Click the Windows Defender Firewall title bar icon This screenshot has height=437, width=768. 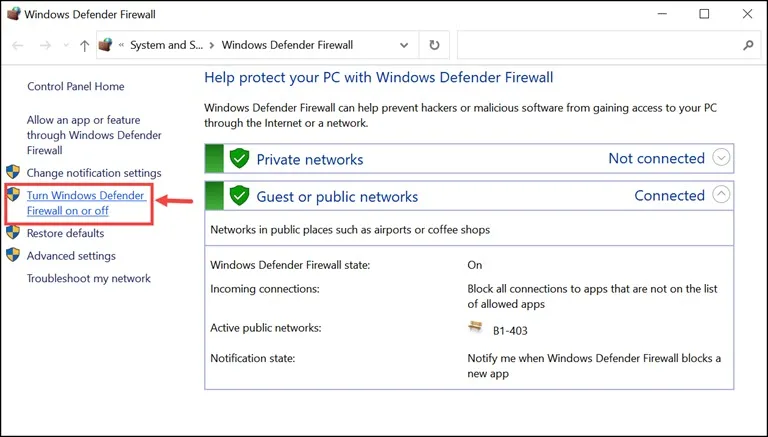[13, 14]
